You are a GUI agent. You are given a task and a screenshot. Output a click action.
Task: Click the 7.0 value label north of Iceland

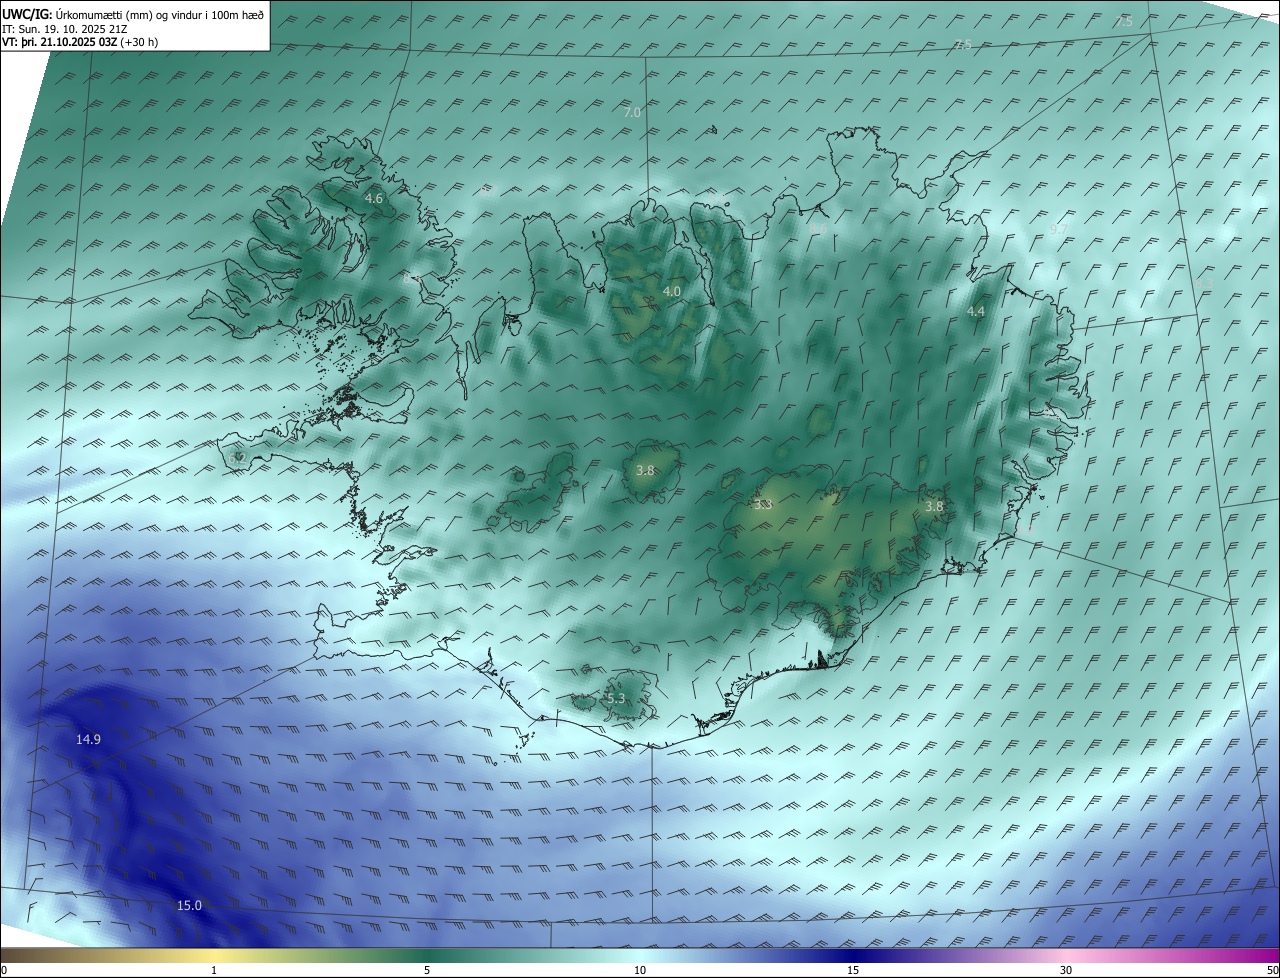pyautogui.click(x=632, y=113)
